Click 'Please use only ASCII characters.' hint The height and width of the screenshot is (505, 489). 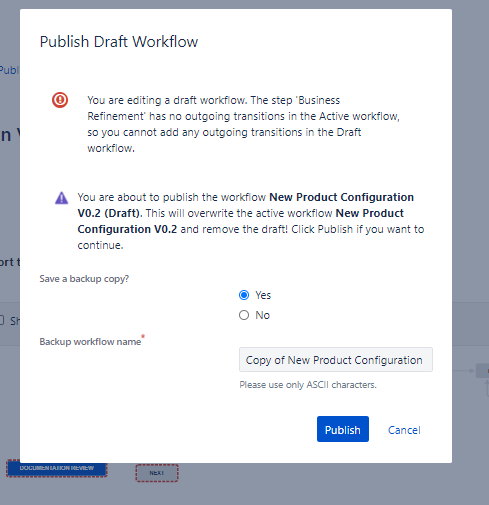coord(308,385)
